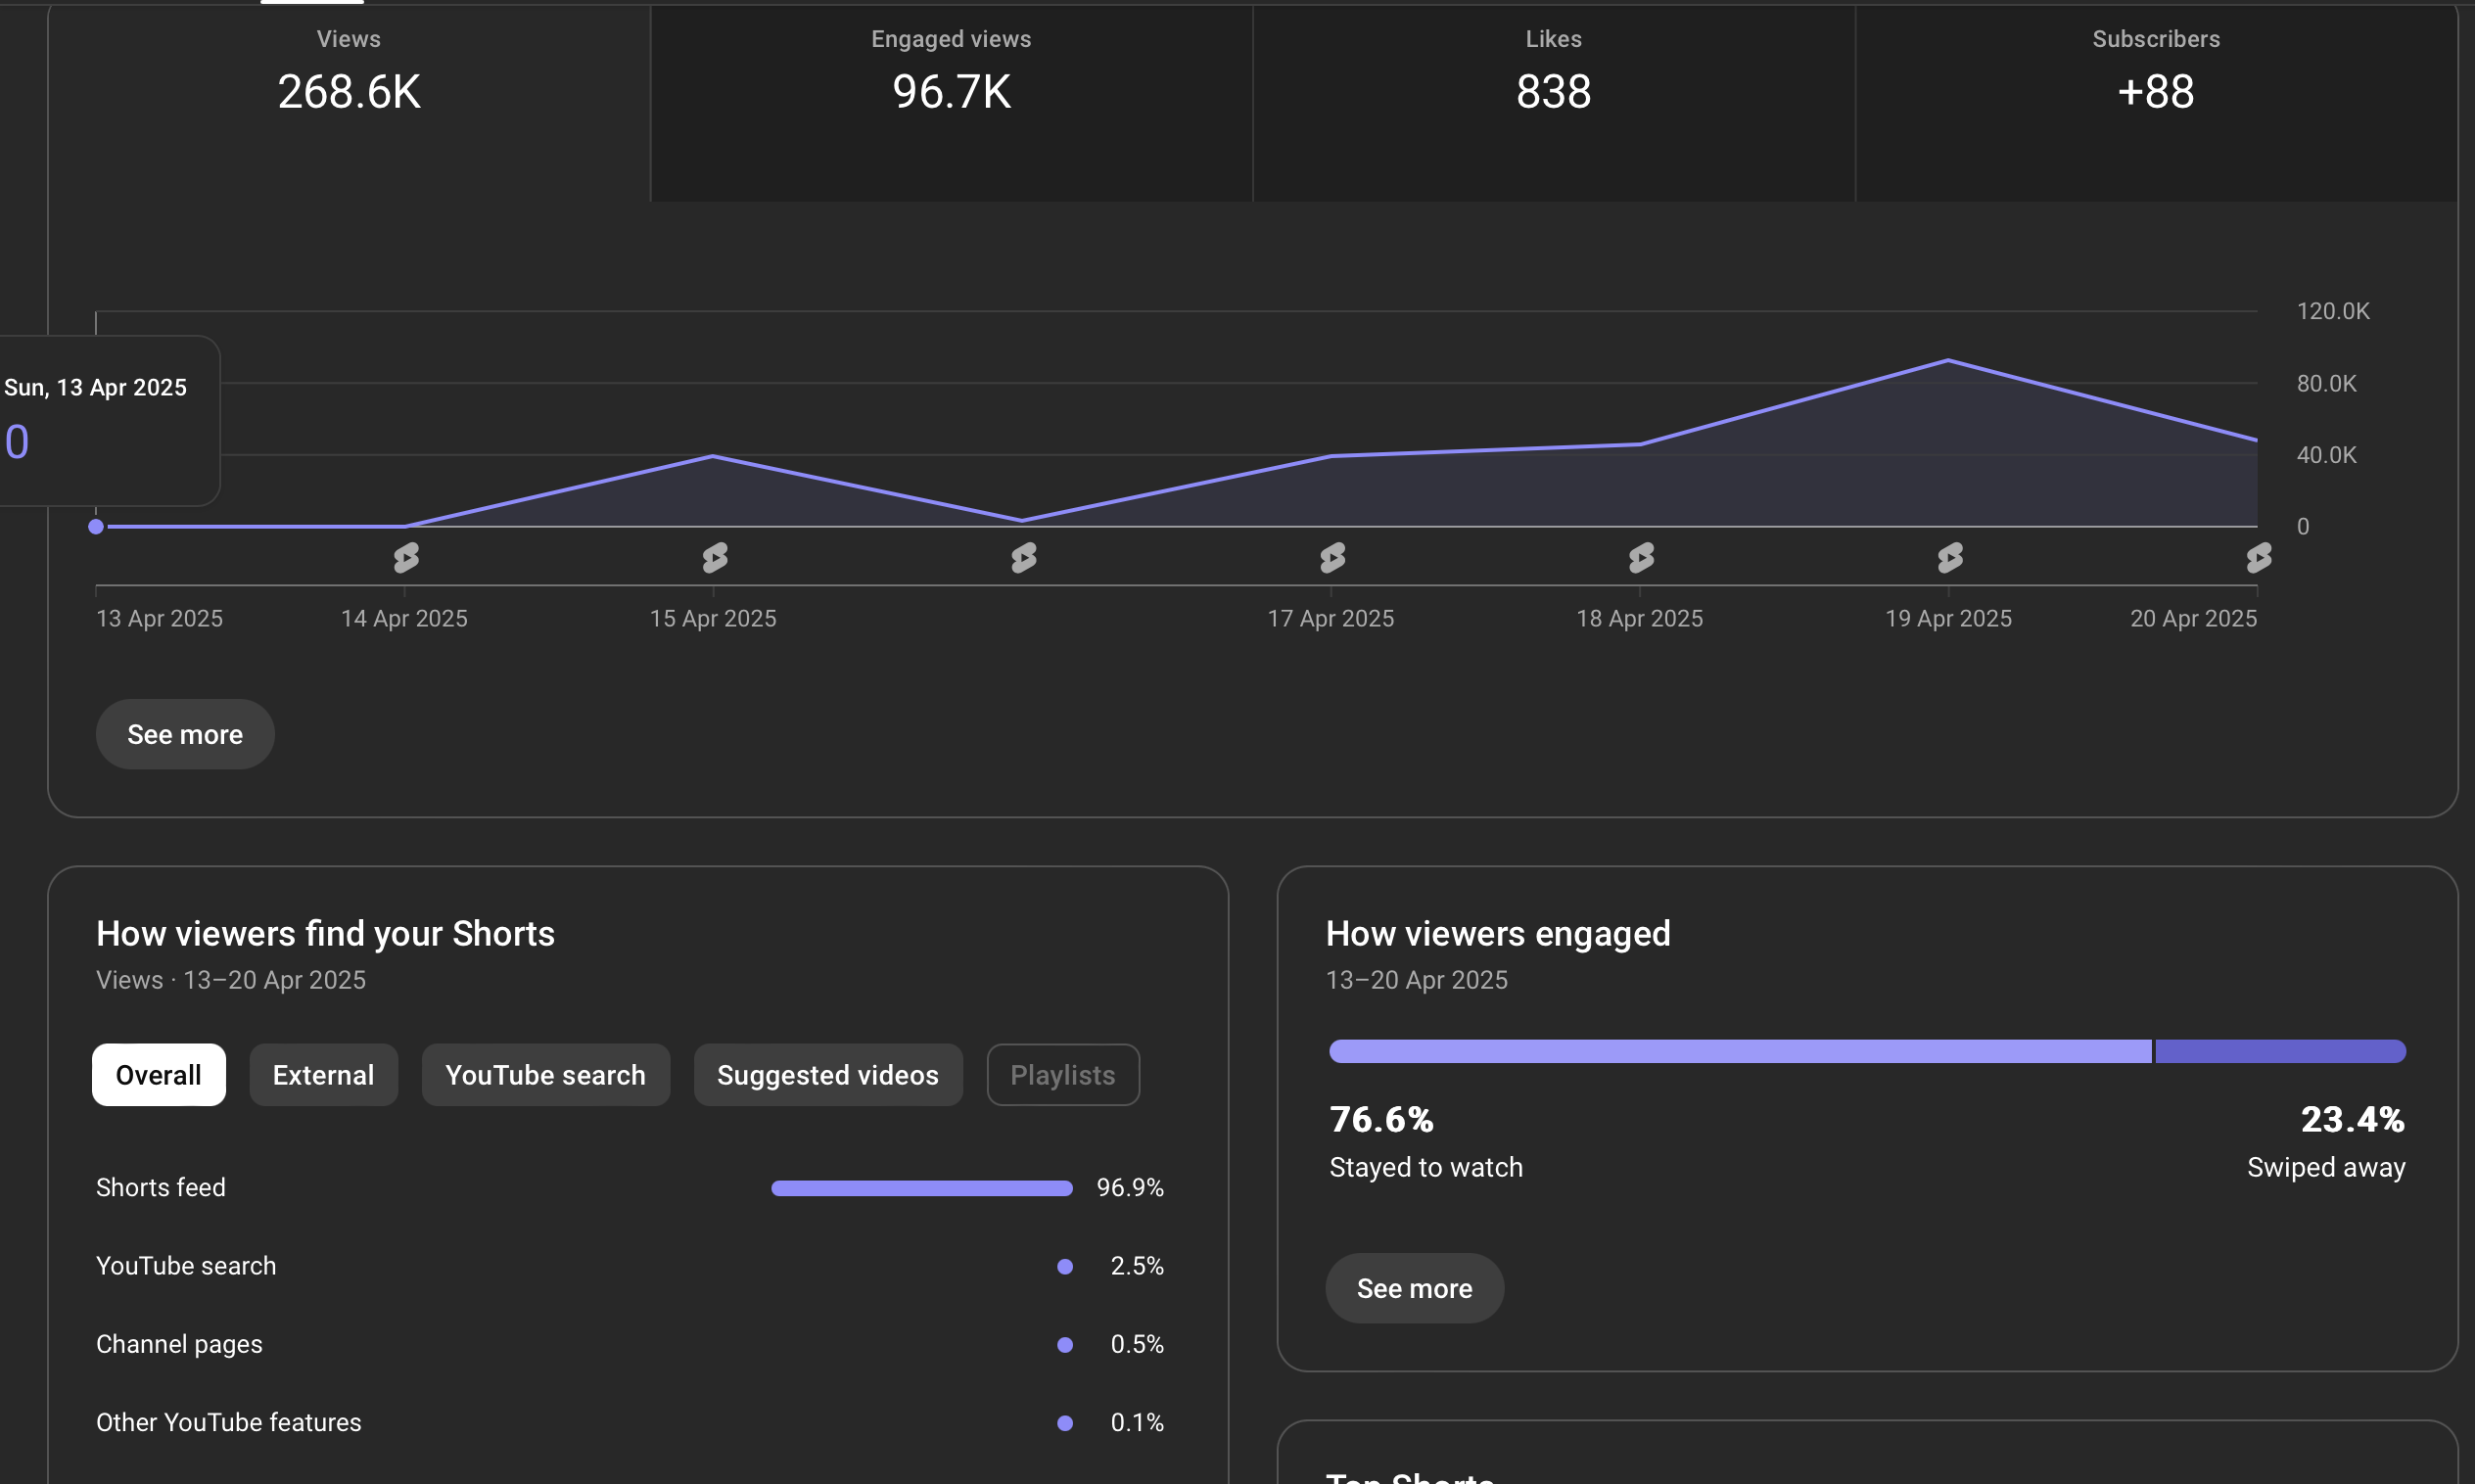
Task: Click the Shorts icon under 20 Apr 2025
Action: tap(2257, 557)
